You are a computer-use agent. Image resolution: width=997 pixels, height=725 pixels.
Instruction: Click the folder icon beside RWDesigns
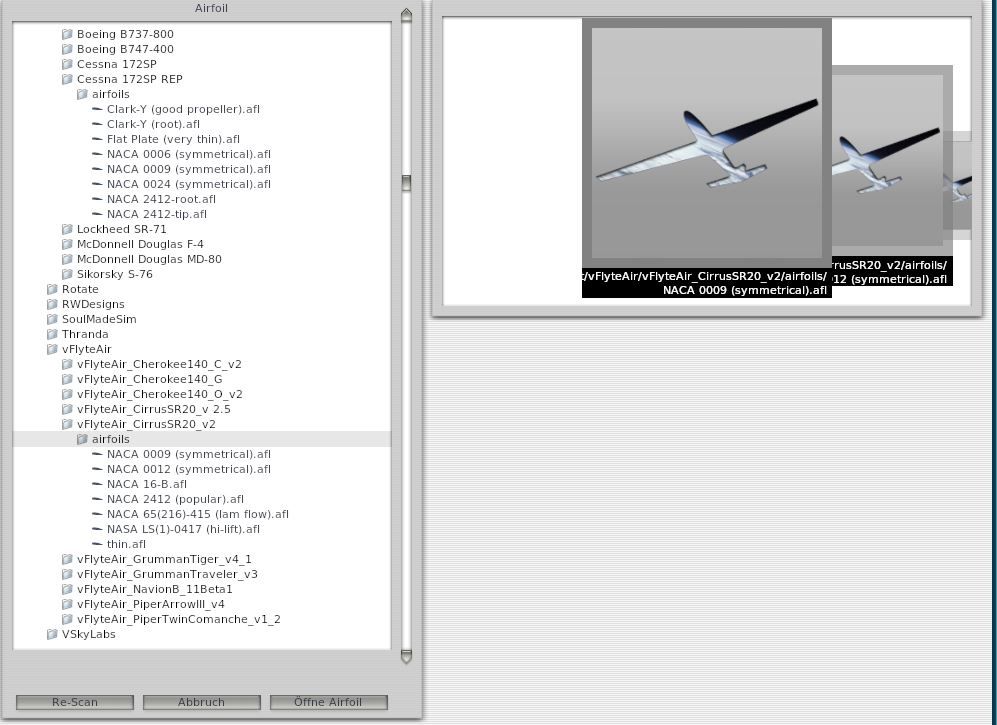pos(52,304)
